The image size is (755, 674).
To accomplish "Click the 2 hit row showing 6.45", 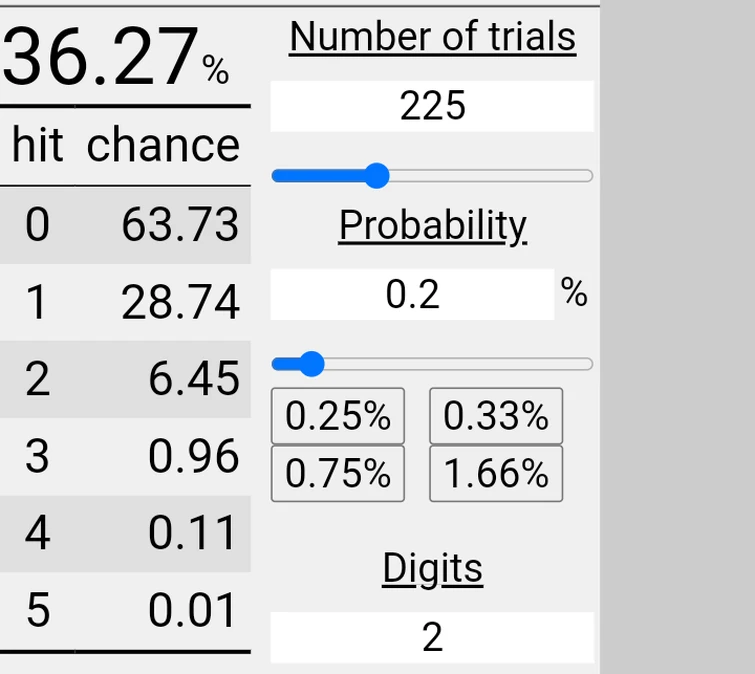I will pos(125,379).
